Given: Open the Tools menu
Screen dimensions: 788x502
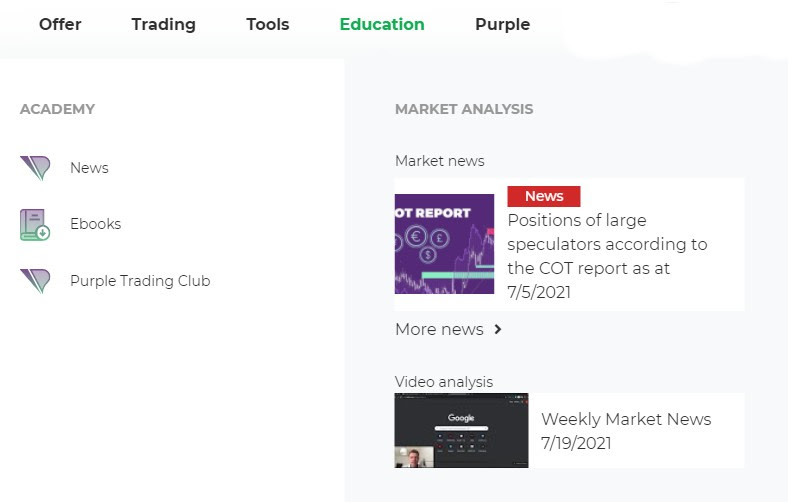Looking at the screenshot, I should point(268,24).
